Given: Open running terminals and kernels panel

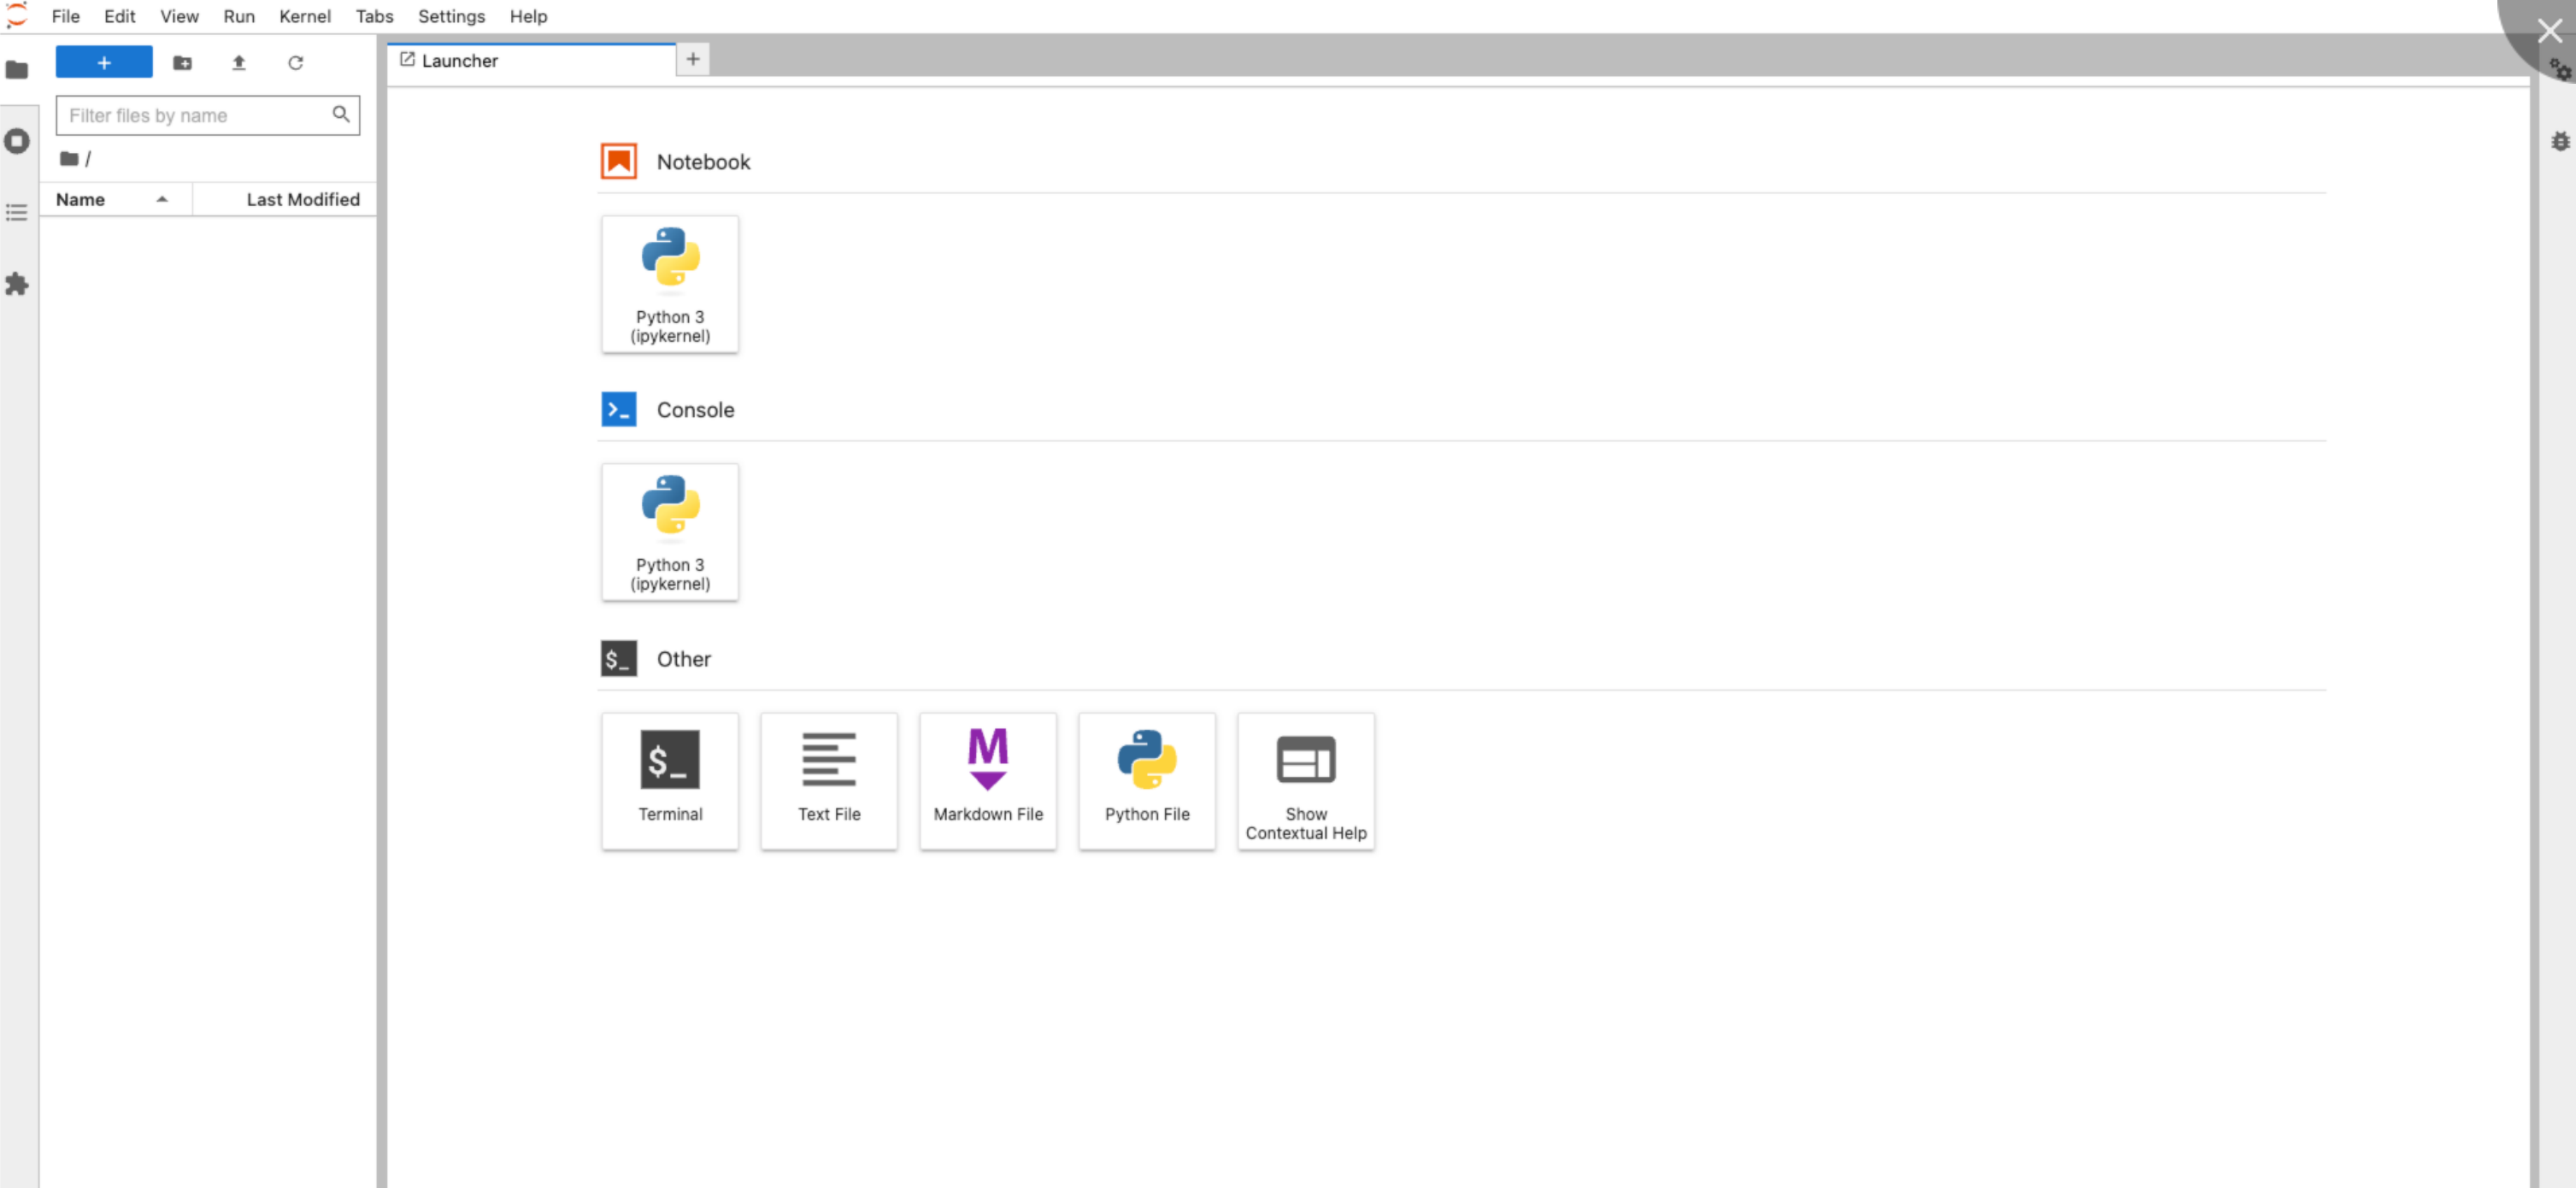Looking at the screenshot, I should [17, 141].
